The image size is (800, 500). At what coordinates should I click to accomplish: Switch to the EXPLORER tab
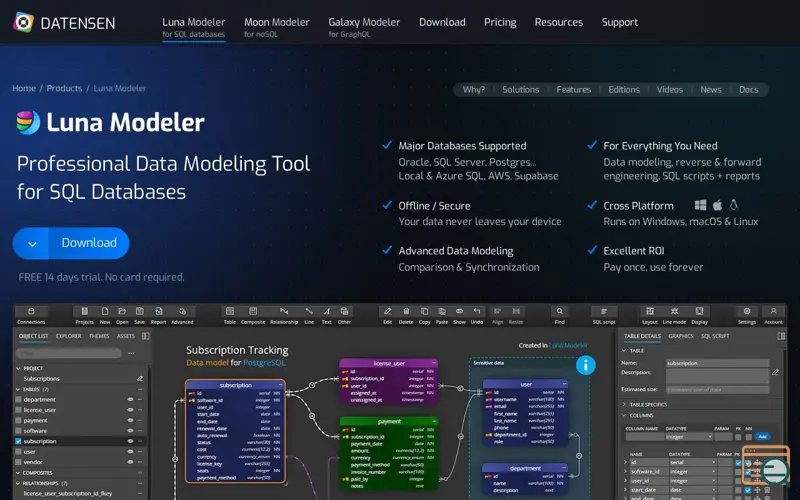(x=68, y=336)
